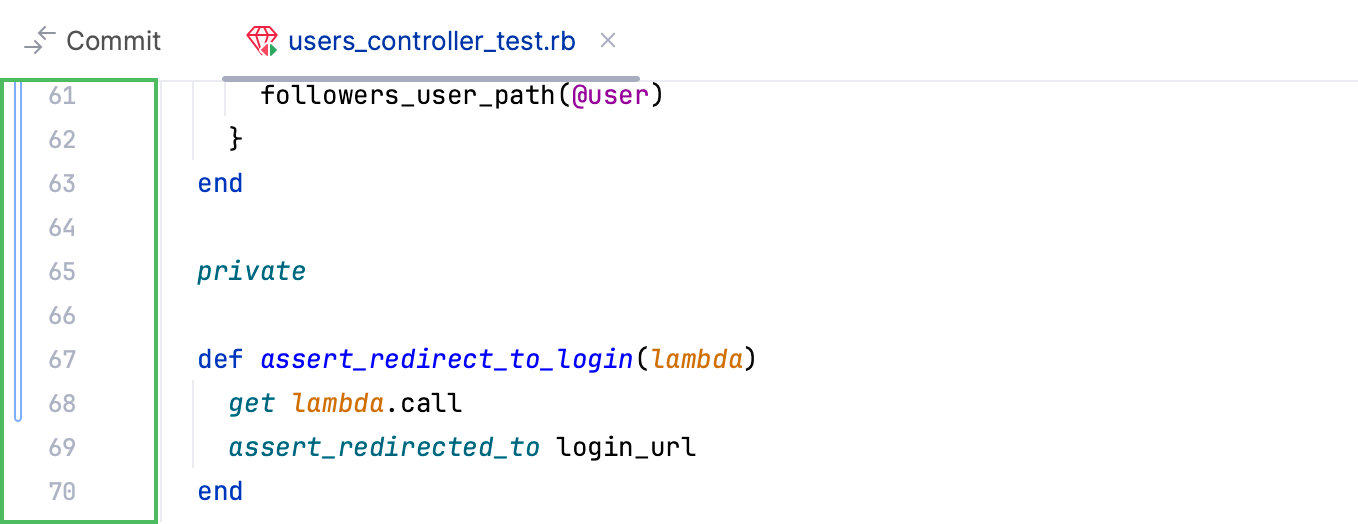This screenshot has height=524, width=1358.
Task: Click line number 67 in the gutter
Action: pos(62,359)
